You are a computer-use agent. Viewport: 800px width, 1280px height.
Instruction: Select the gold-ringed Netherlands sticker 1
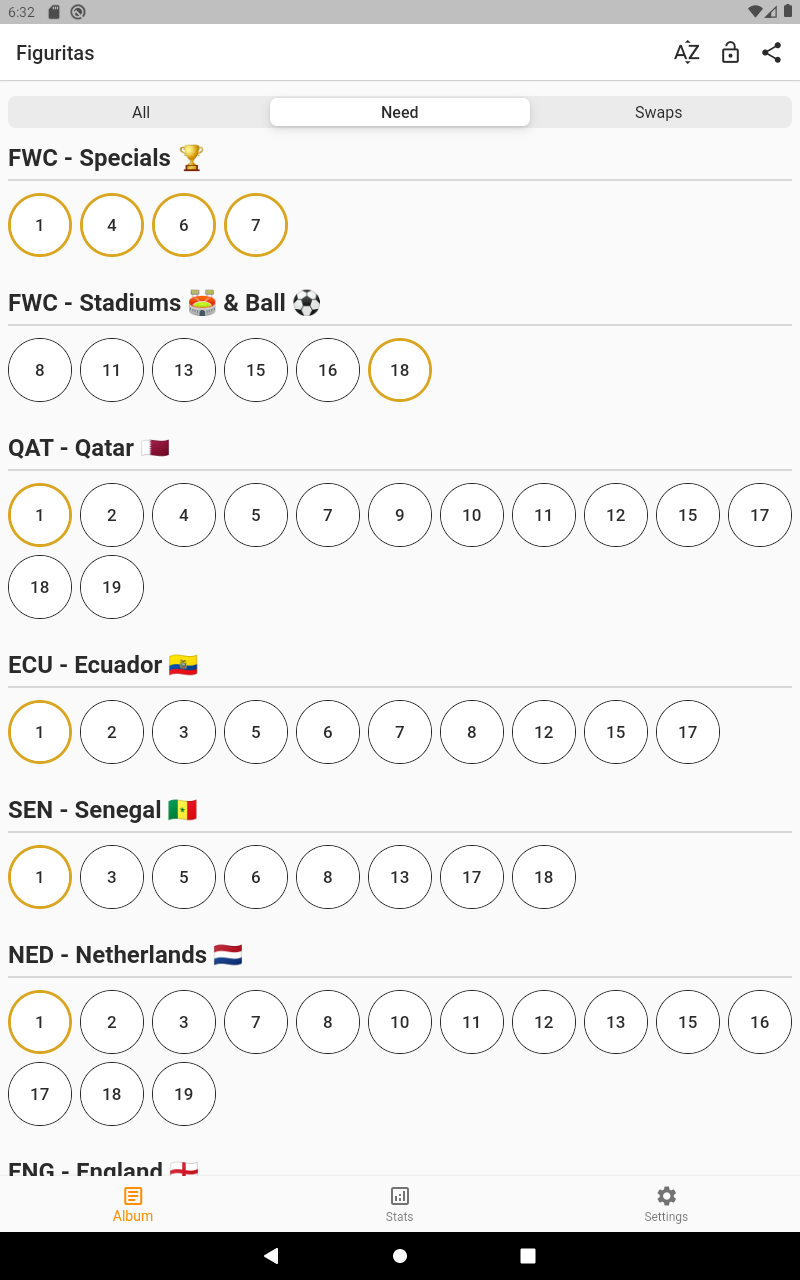click(40, 1022)
